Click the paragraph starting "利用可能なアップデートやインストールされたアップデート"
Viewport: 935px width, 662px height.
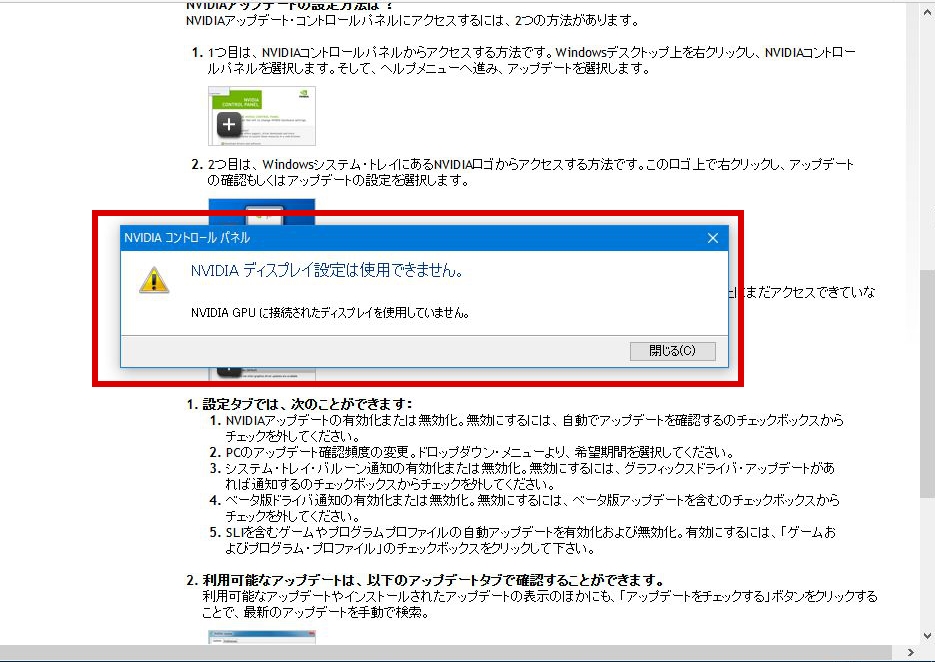(540, 604)
